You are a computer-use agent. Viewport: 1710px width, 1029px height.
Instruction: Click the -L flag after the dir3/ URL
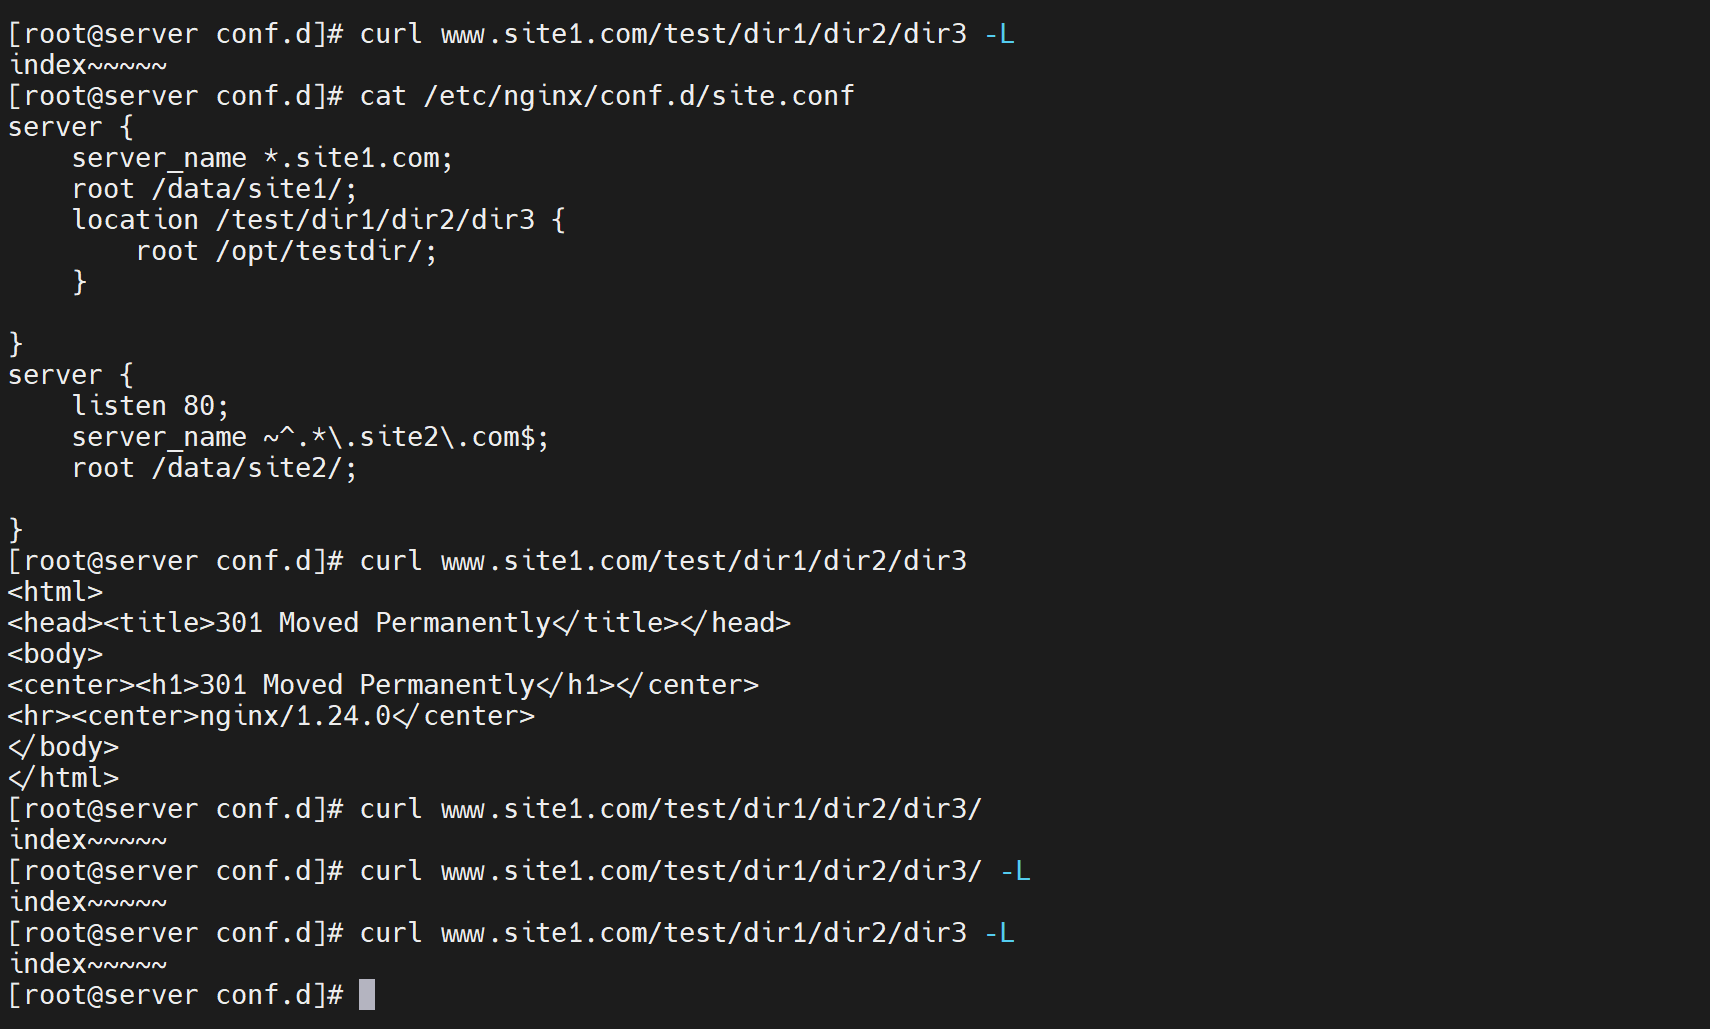pyautogui.click(x=1015, y=871)
